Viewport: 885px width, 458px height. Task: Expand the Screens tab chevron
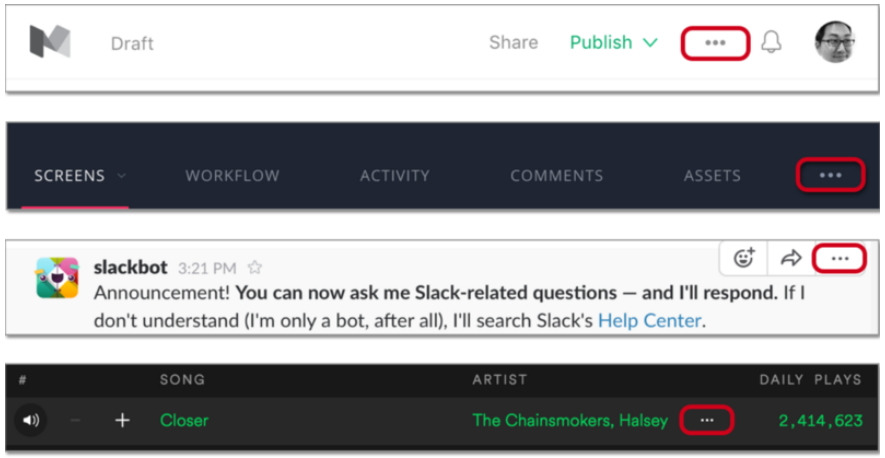tap(123, 176)
